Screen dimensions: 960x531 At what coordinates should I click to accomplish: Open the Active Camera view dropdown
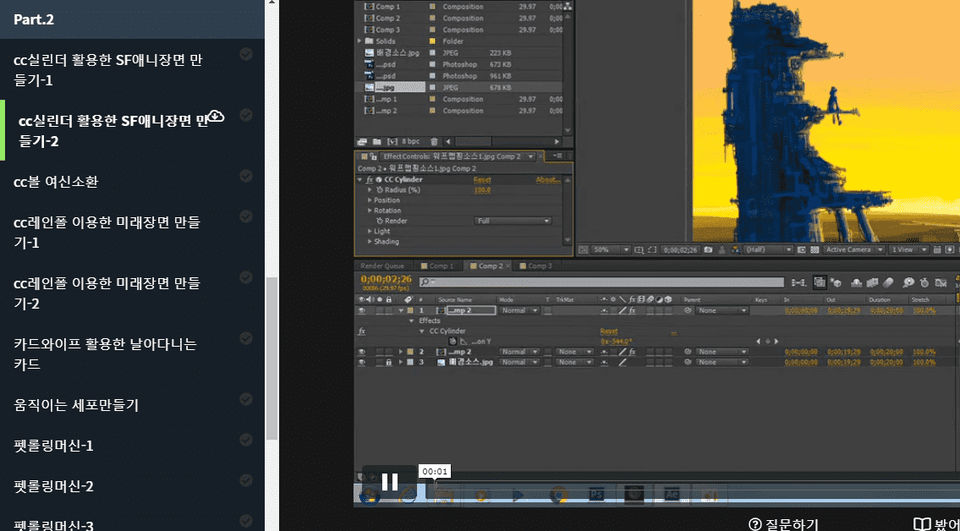click(853, 250)
